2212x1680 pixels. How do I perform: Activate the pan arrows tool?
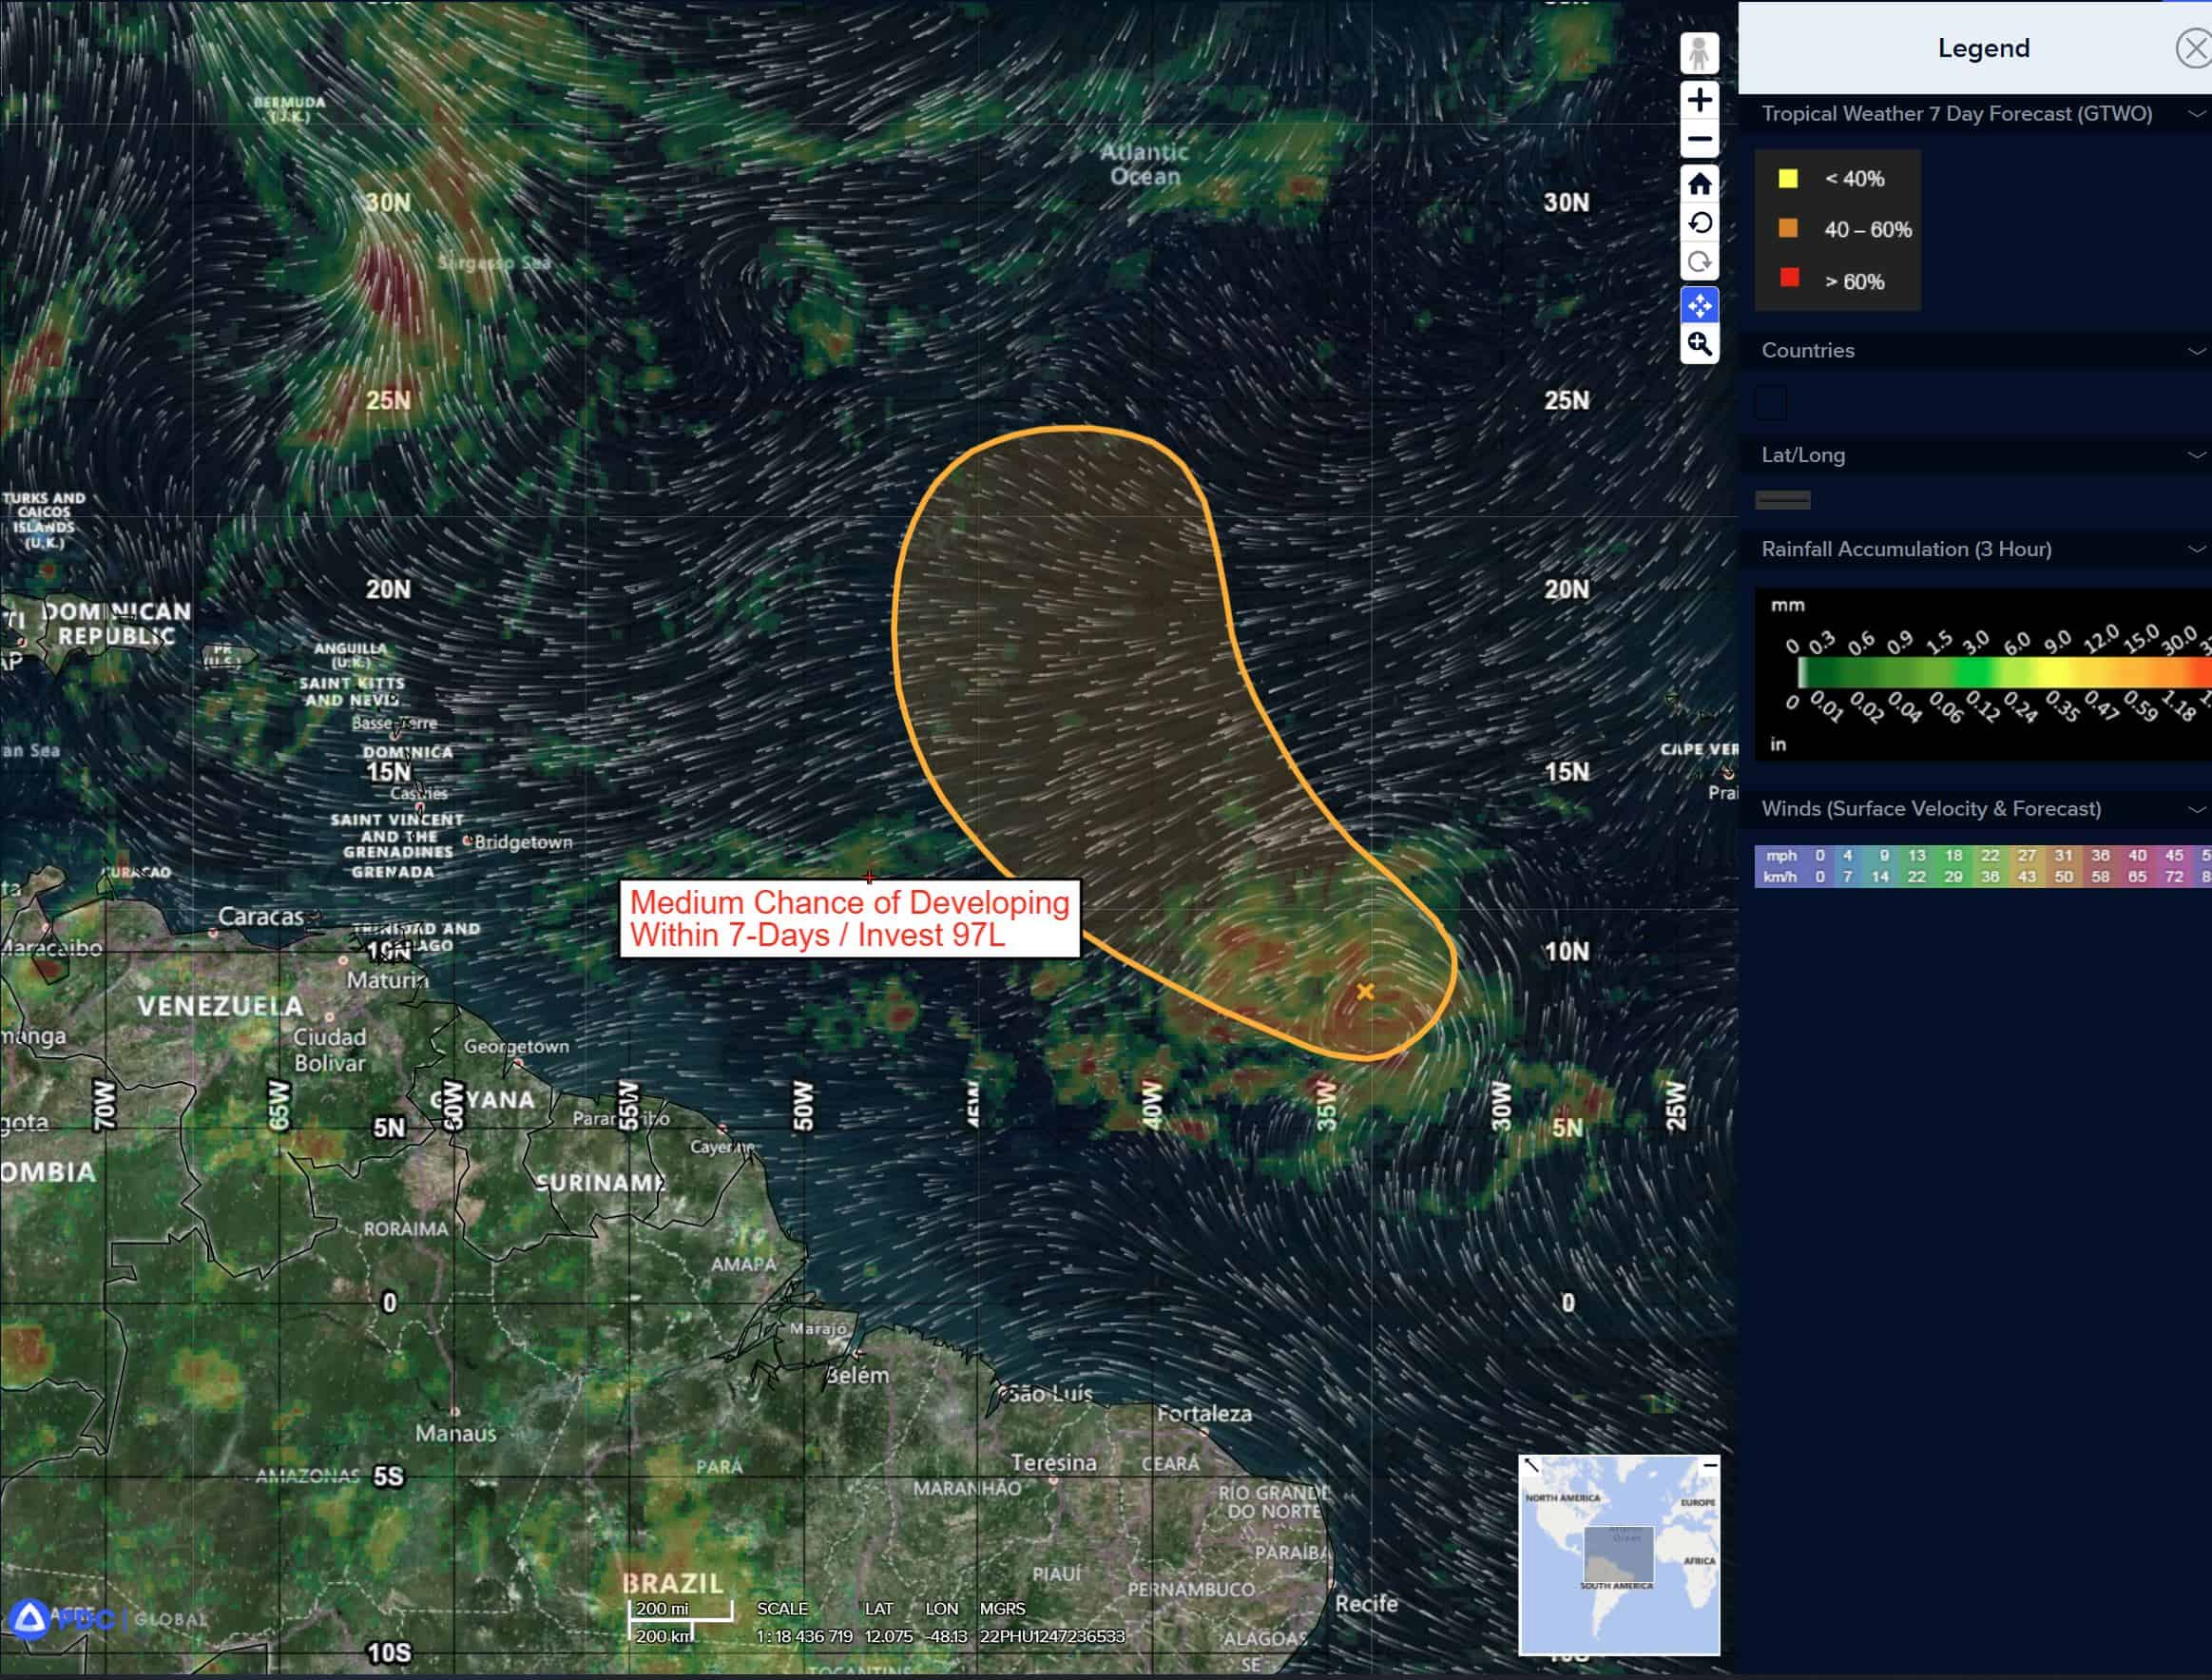[x=1699, y=305]
